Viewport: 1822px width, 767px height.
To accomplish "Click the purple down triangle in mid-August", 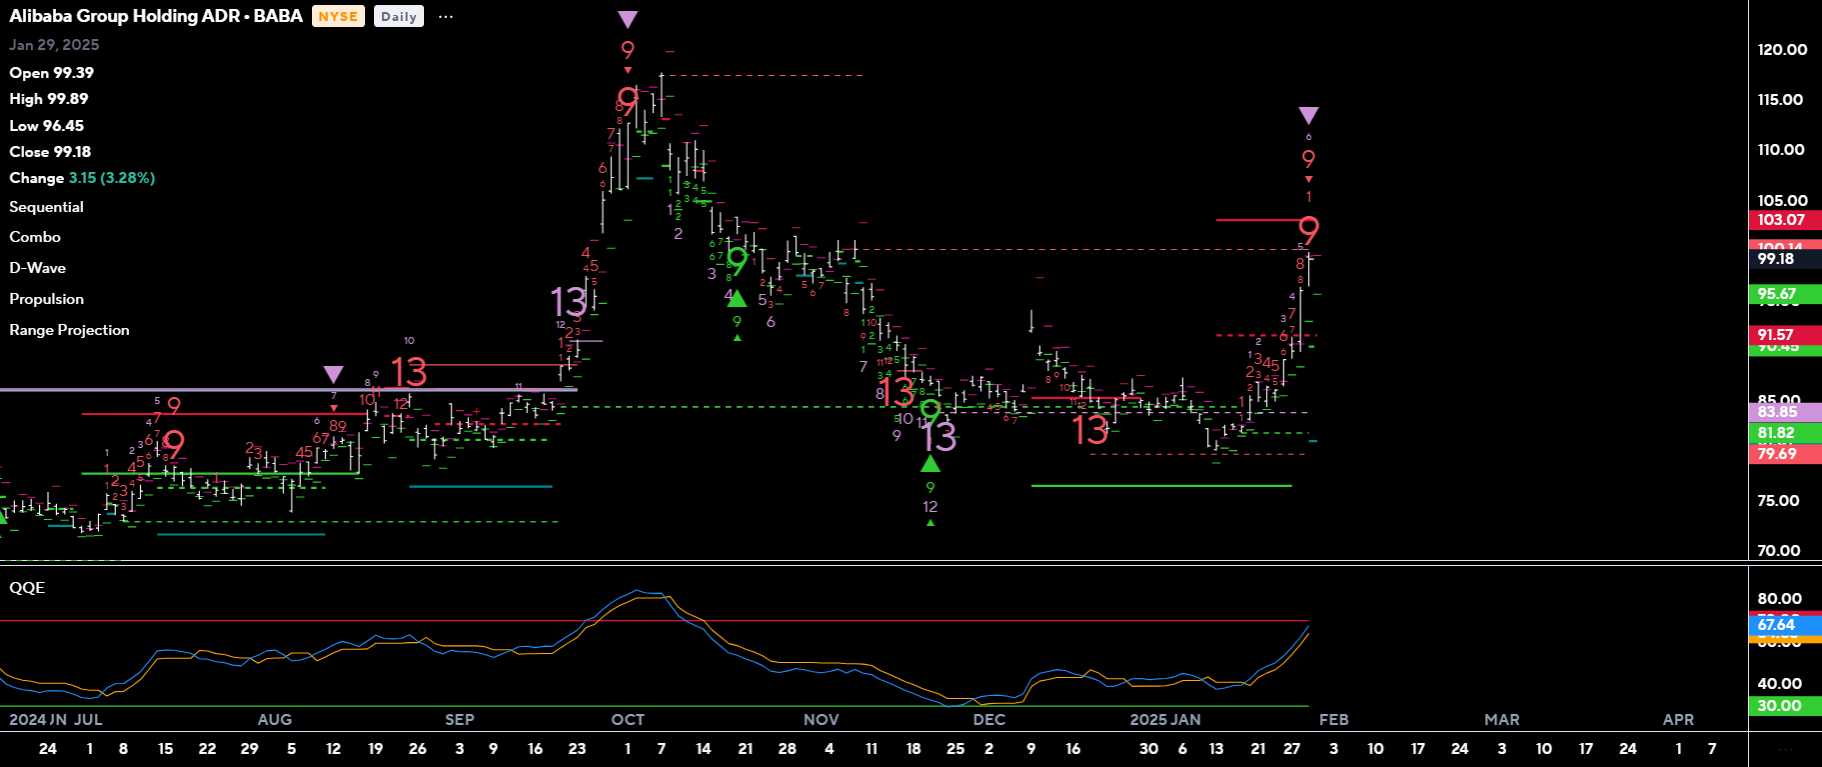I will [x=333, y=374].
